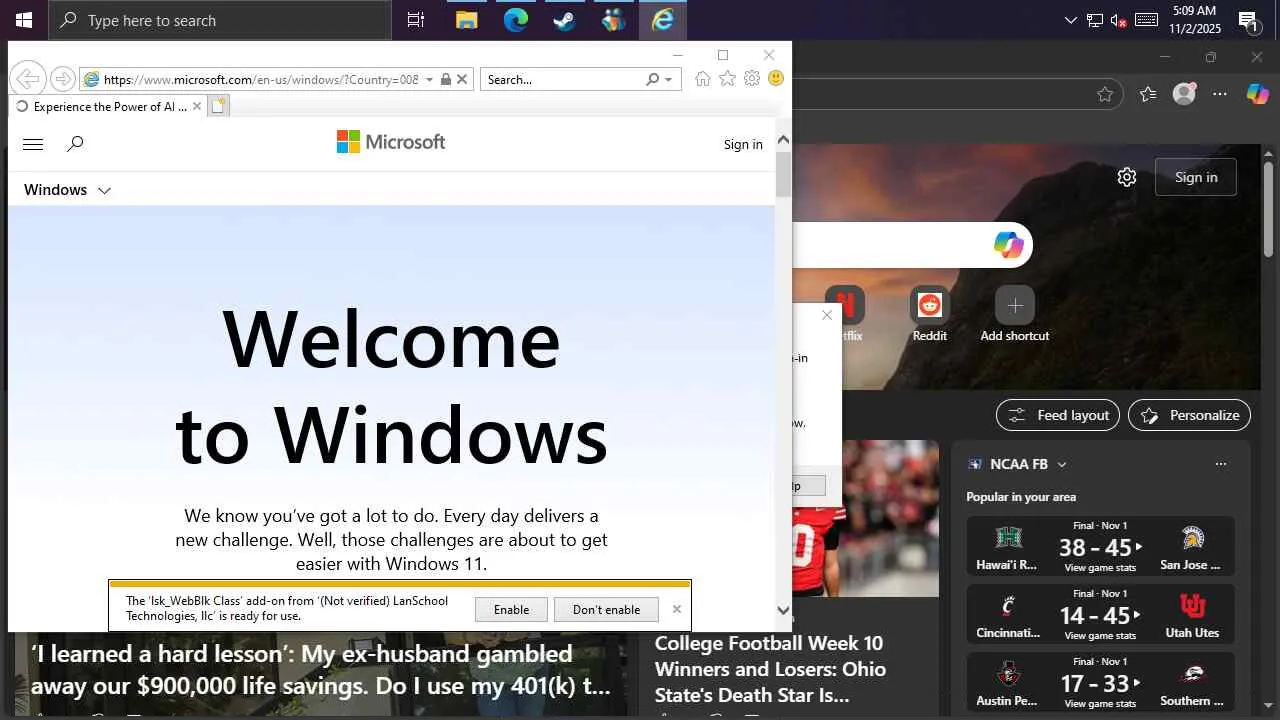
Task: Expand the address bar autocomplete dropdown
Action: [x=429, y=80]
